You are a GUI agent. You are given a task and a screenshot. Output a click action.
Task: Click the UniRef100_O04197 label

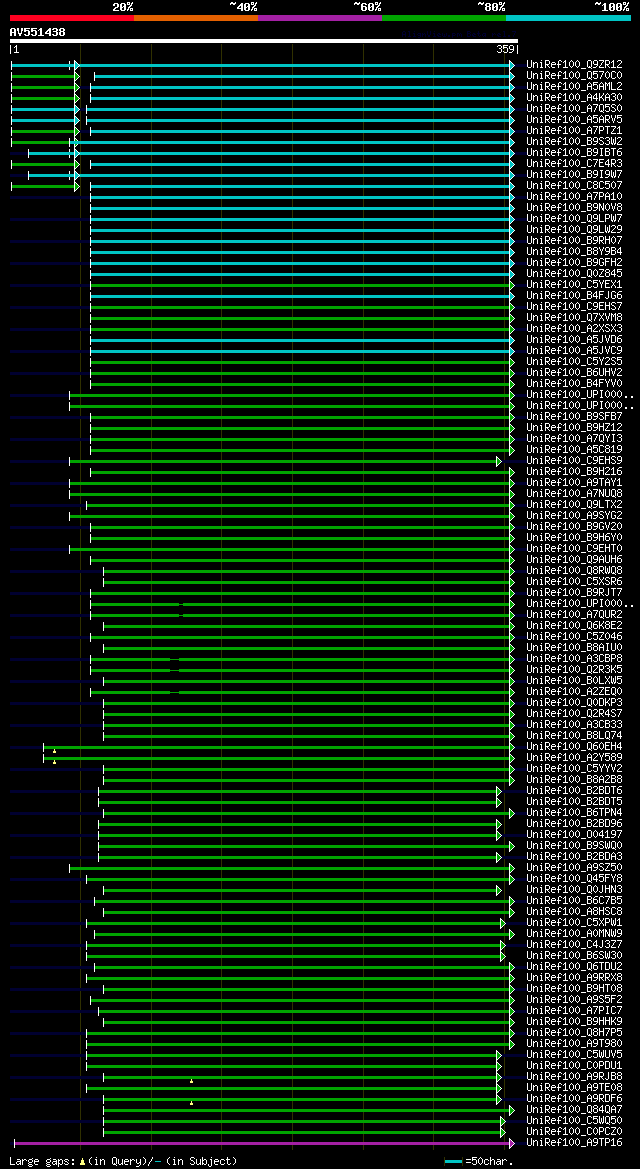click(574, 834)
